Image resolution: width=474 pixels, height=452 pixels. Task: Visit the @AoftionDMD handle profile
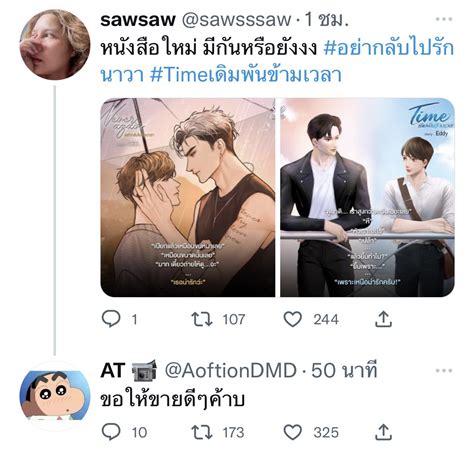tap(230, 371)
